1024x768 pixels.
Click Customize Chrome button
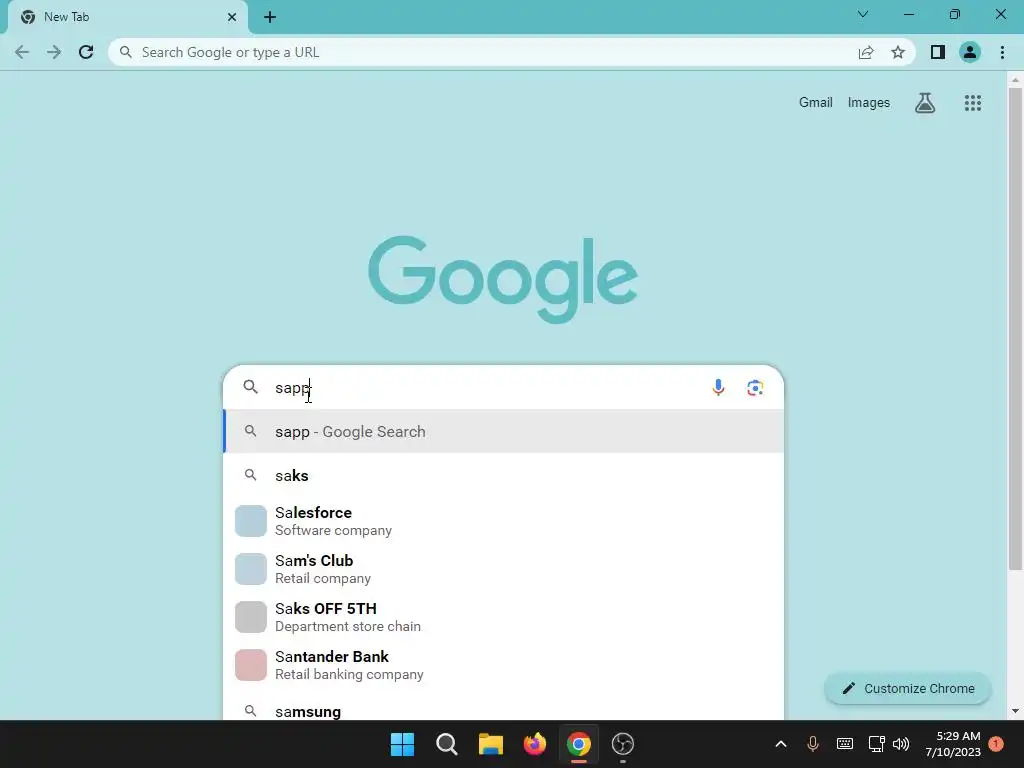[908, 688]
